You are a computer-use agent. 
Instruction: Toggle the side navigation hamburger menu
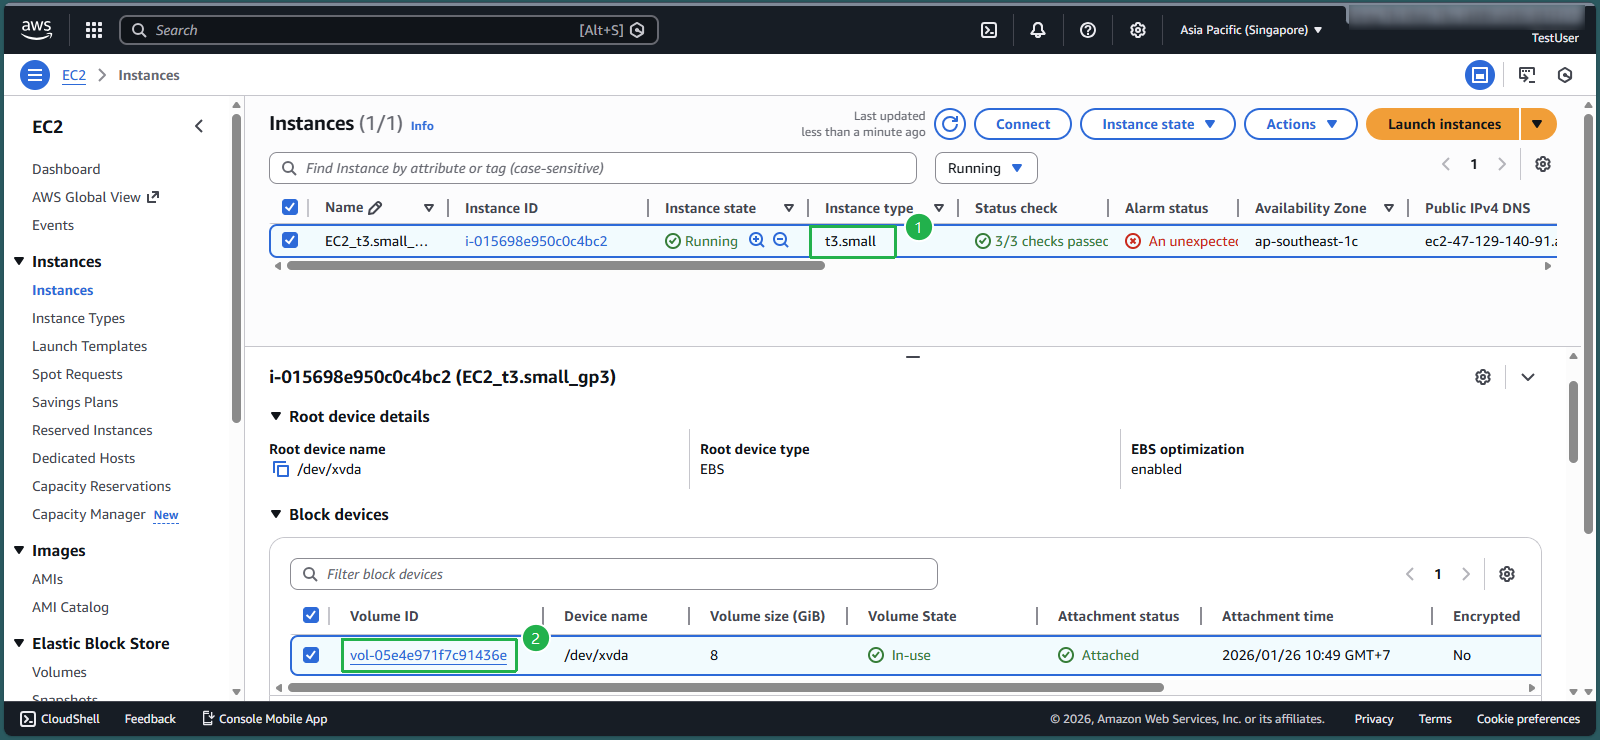click(x=35, y=75)
